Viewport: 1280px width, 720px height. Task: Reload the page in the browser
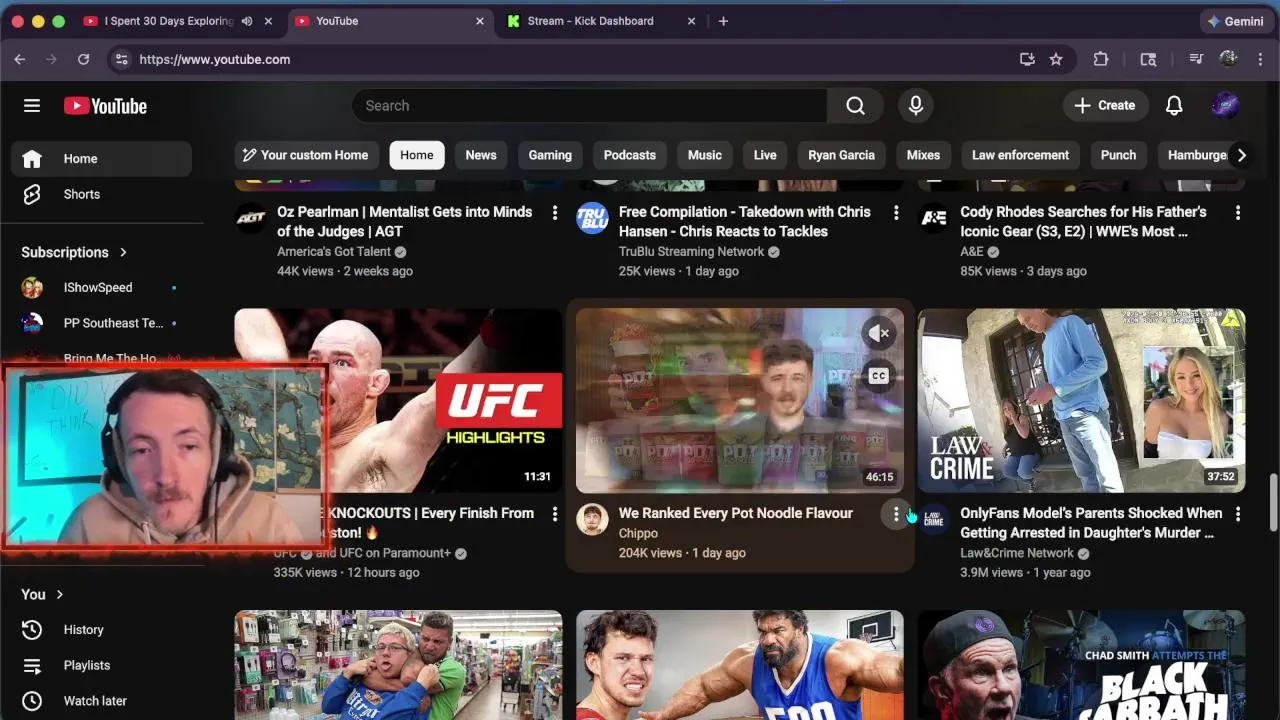[x=84, y=60]
